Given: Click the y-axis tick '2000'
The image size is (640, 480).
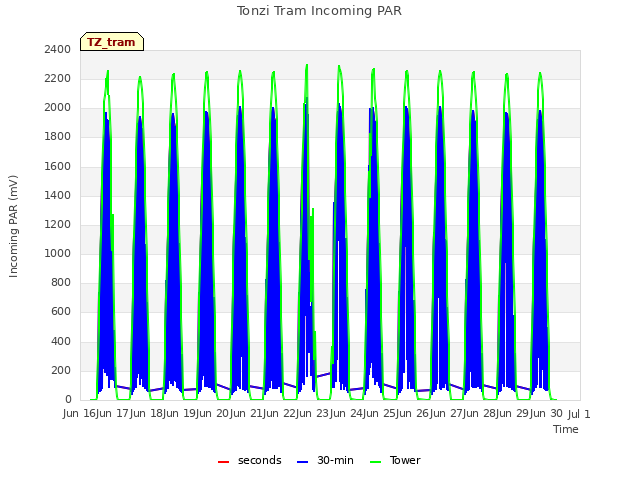Looking at the screenshot, I should (x=58, y=108).
